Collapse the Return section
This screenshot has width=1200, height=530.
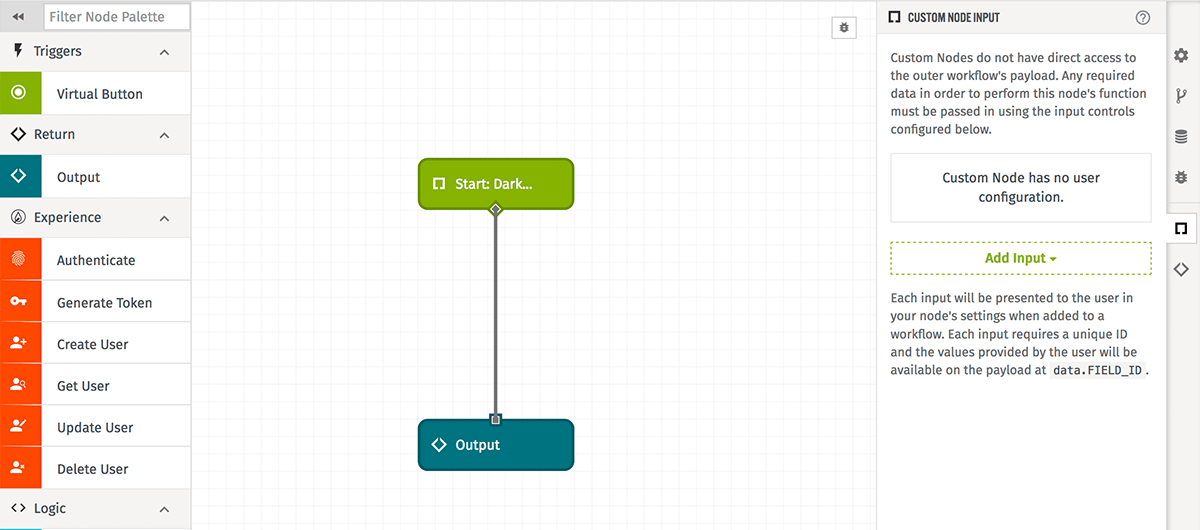(x=164, y=135)
